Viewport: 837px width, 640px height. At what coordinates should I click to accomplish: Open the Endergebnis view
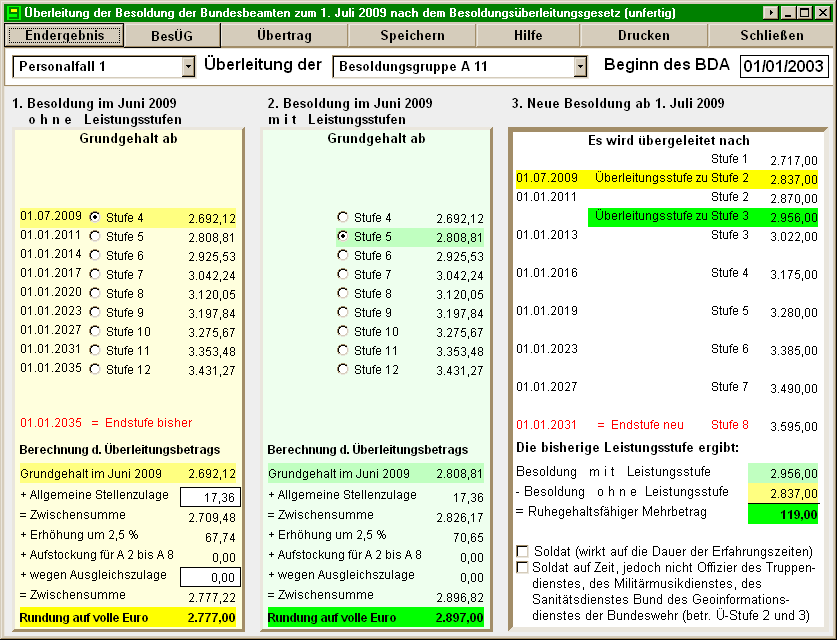click(65, 36)
